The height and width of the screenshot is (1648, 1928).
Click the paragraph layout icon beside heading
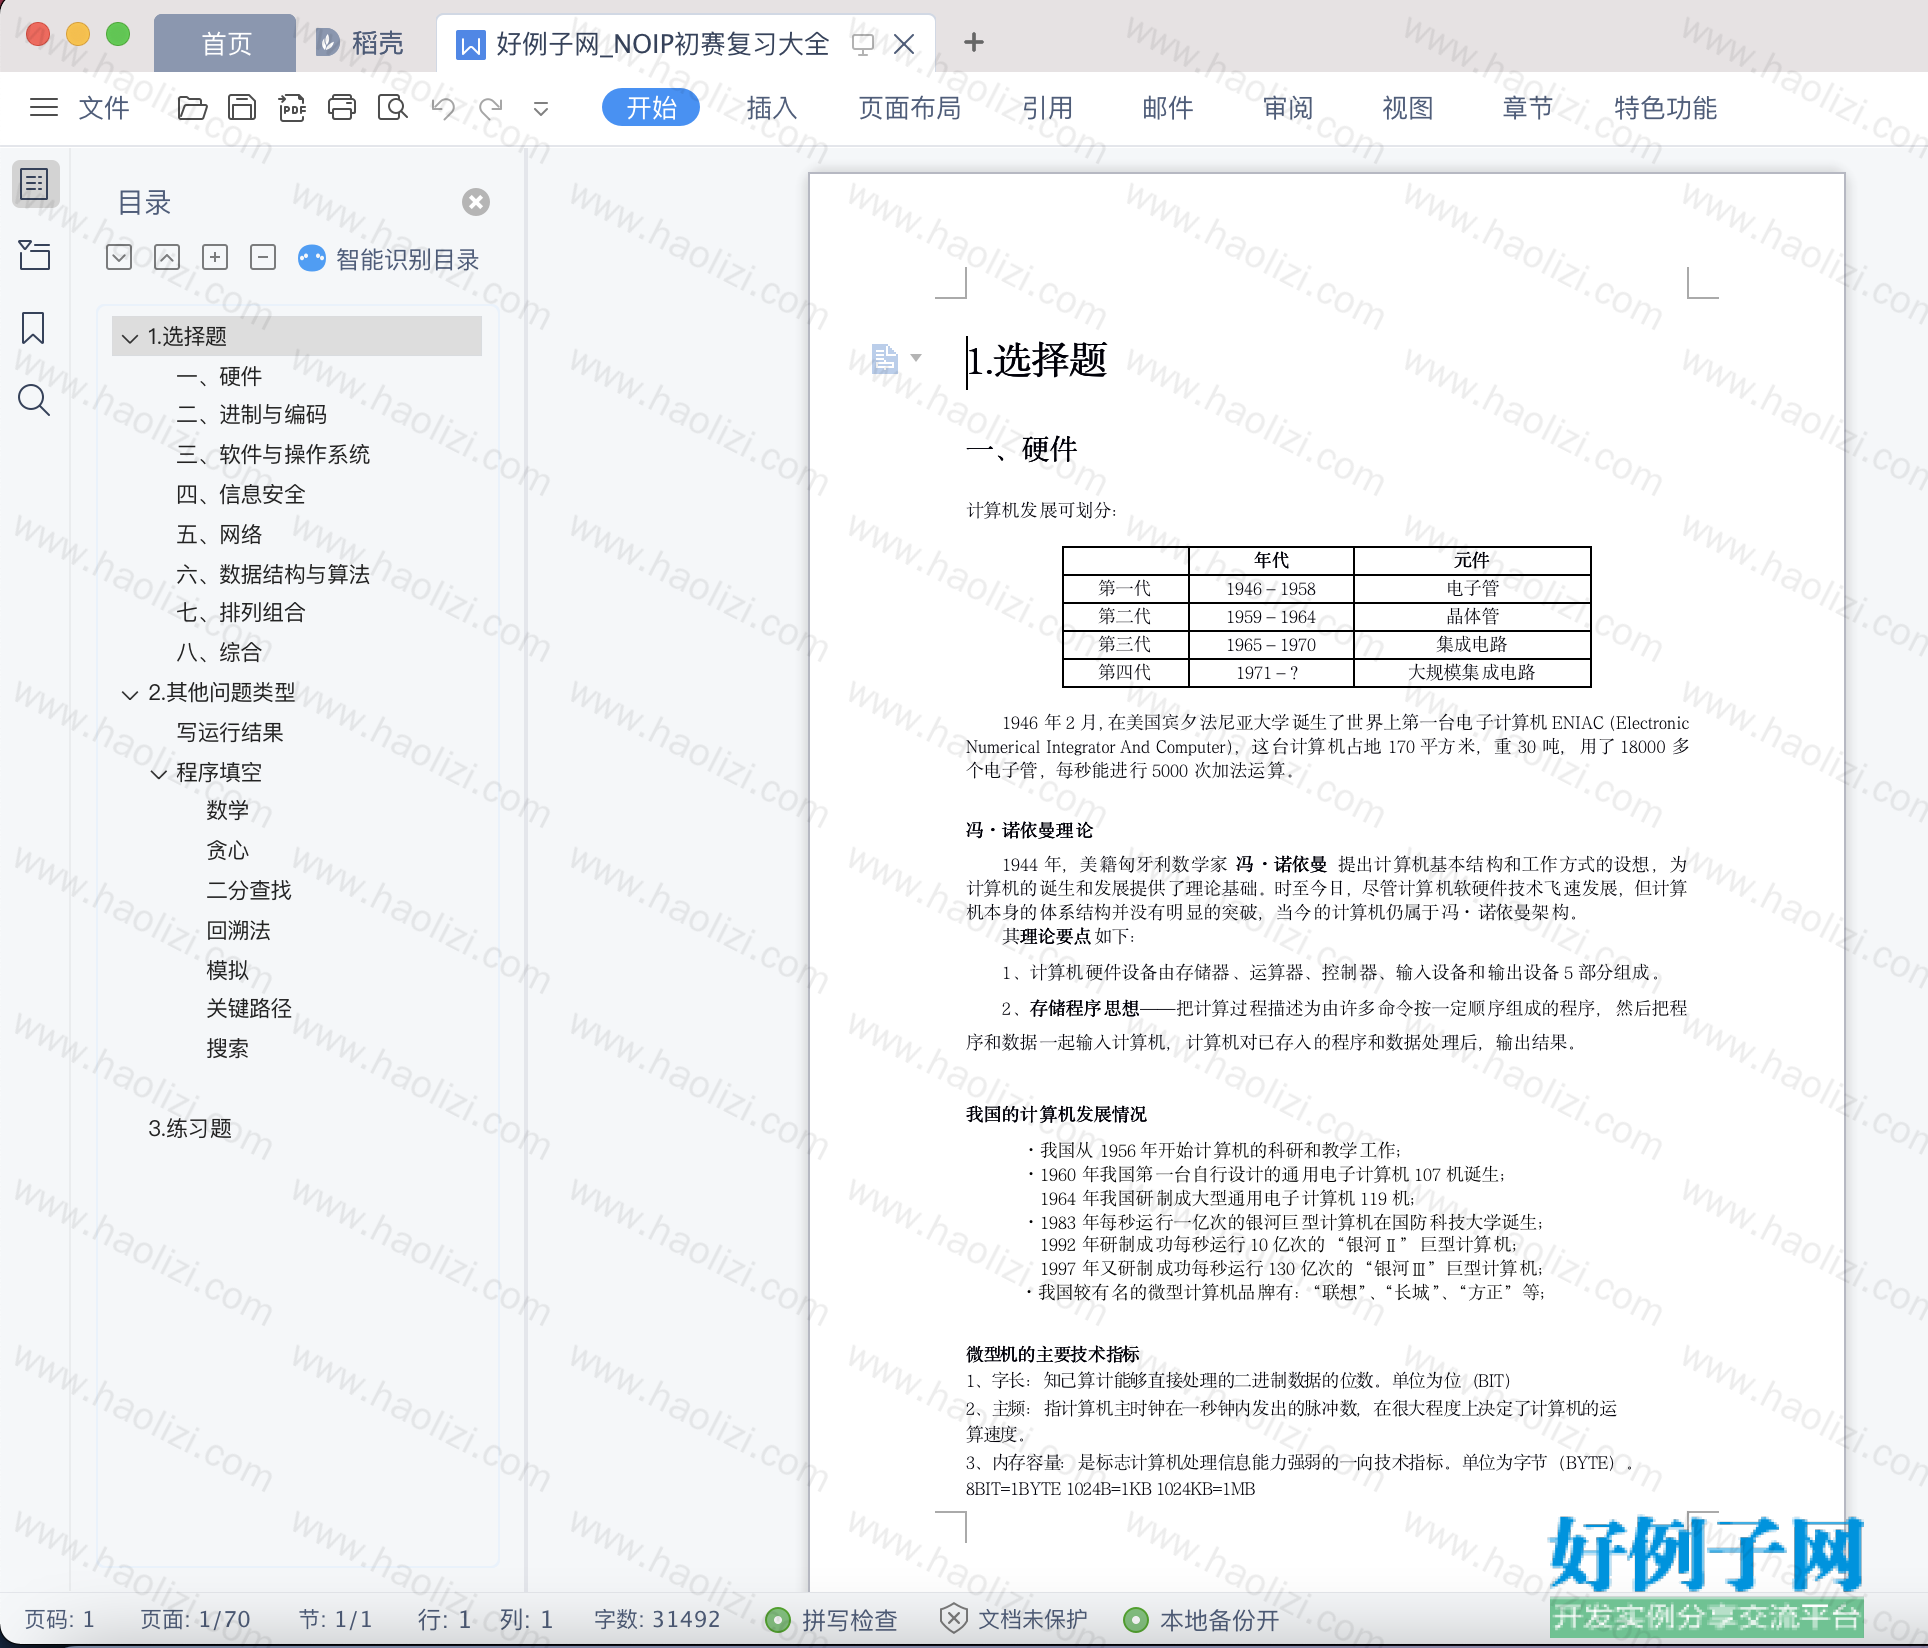884,358
